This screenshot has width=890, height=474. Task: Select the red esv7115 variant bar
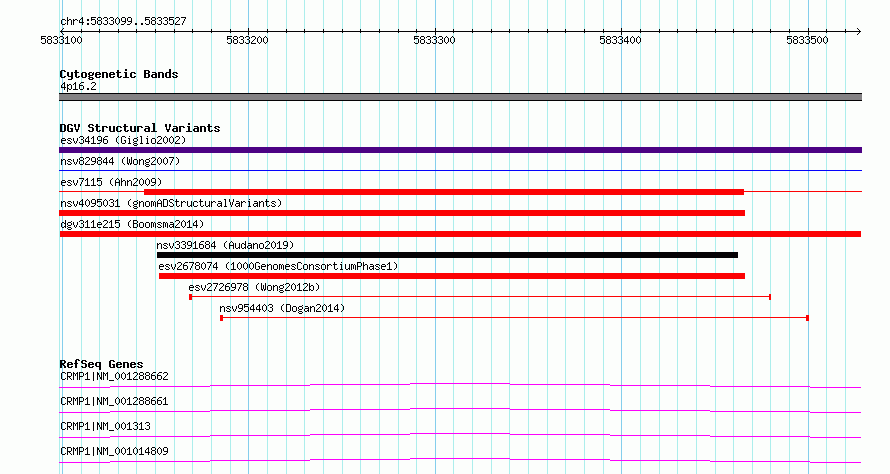[444, 192]
